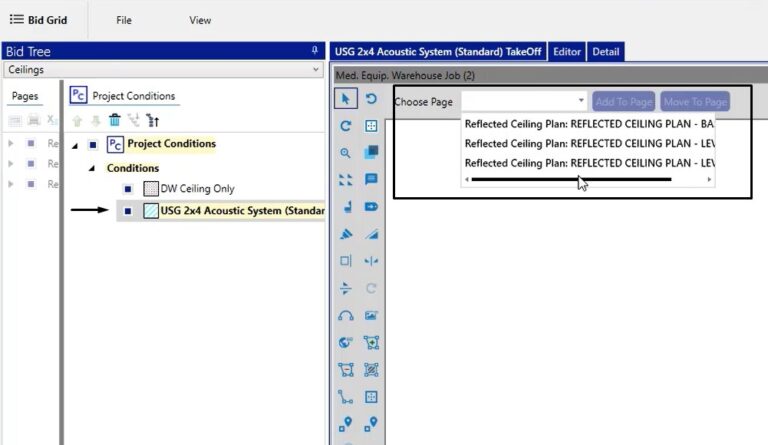Collapse the Project Conditions tree node

[x=75, y=145]
